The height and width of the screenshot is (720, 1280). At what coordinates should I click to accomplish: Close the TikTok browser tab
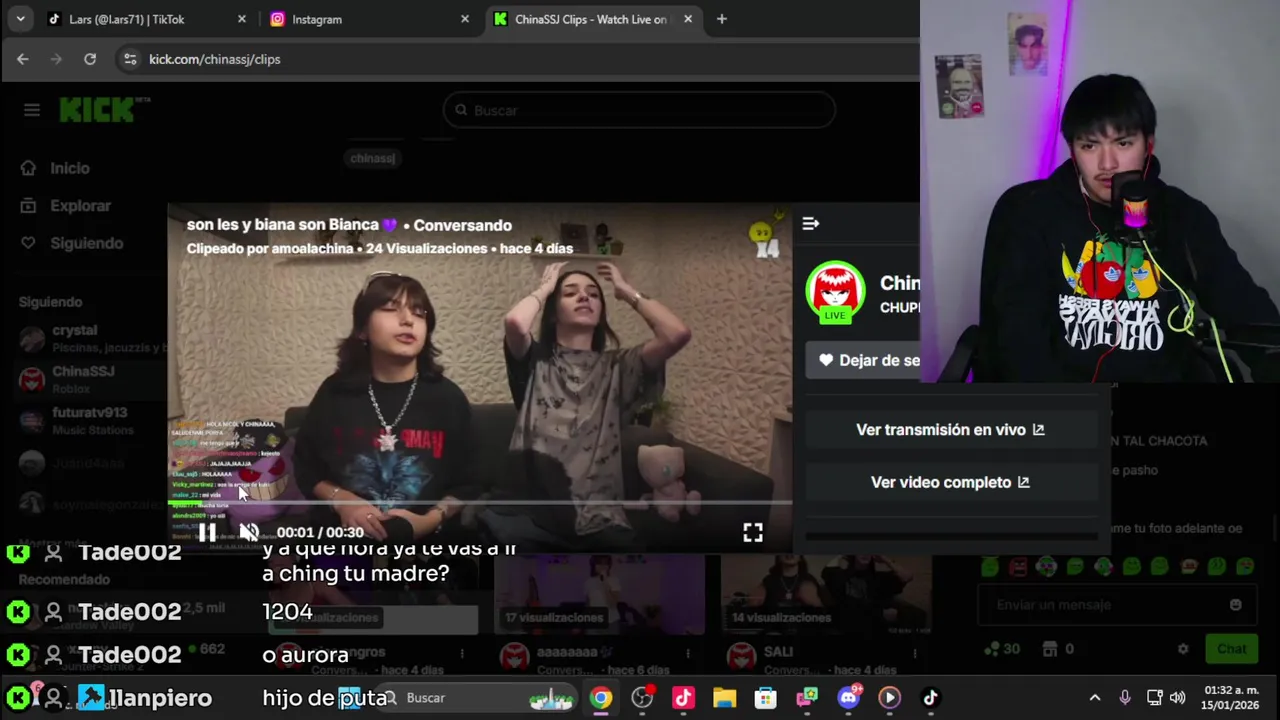coord(242,19)
